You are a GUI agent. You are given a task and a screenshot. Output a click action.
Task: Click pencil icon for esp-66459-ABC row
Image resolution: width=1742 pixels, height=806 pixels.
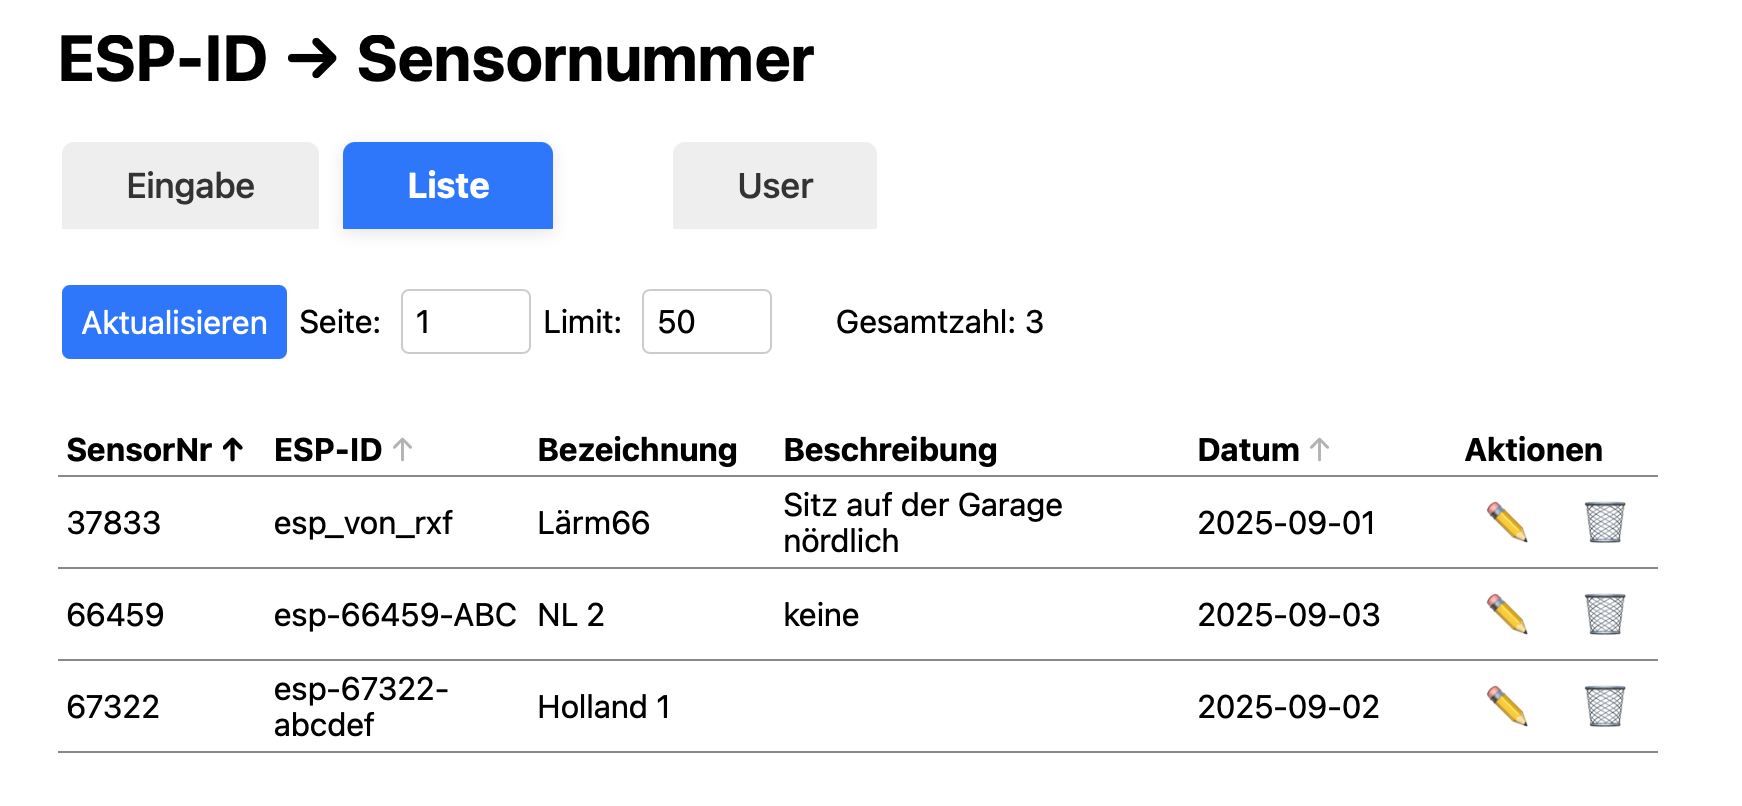pos(1507,614)
